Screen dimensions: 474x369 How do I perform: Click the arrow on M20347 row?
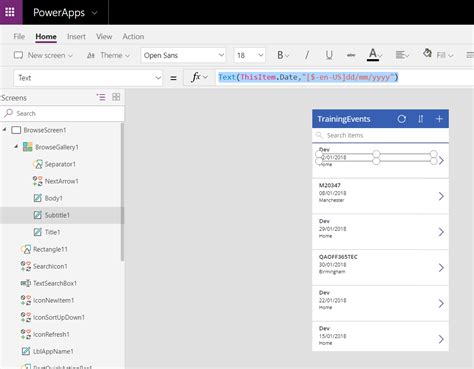(x=441, y=196)
